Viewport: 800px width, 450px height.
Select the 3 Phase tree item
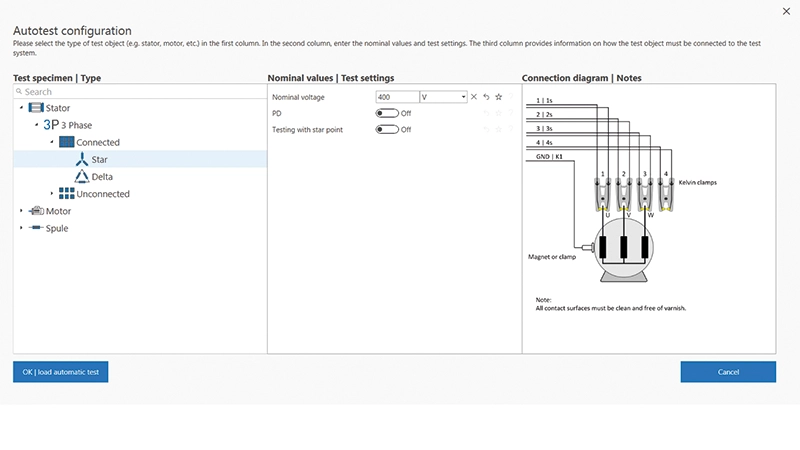coord(68,125)
